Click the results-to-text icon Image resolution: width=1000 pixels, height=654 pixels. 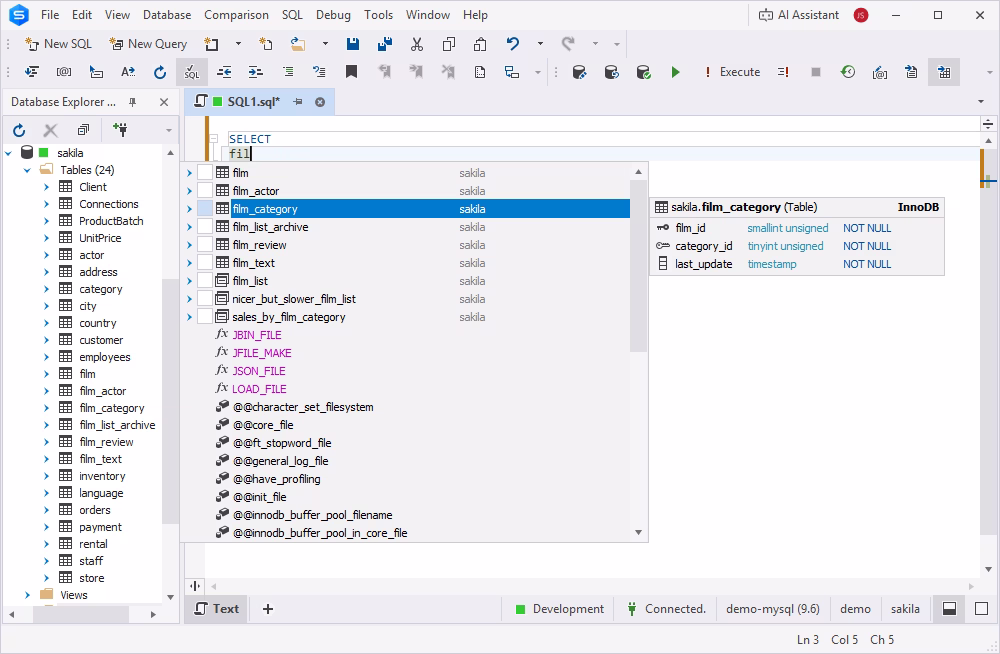pyautogui.click(x=911, y=72)
